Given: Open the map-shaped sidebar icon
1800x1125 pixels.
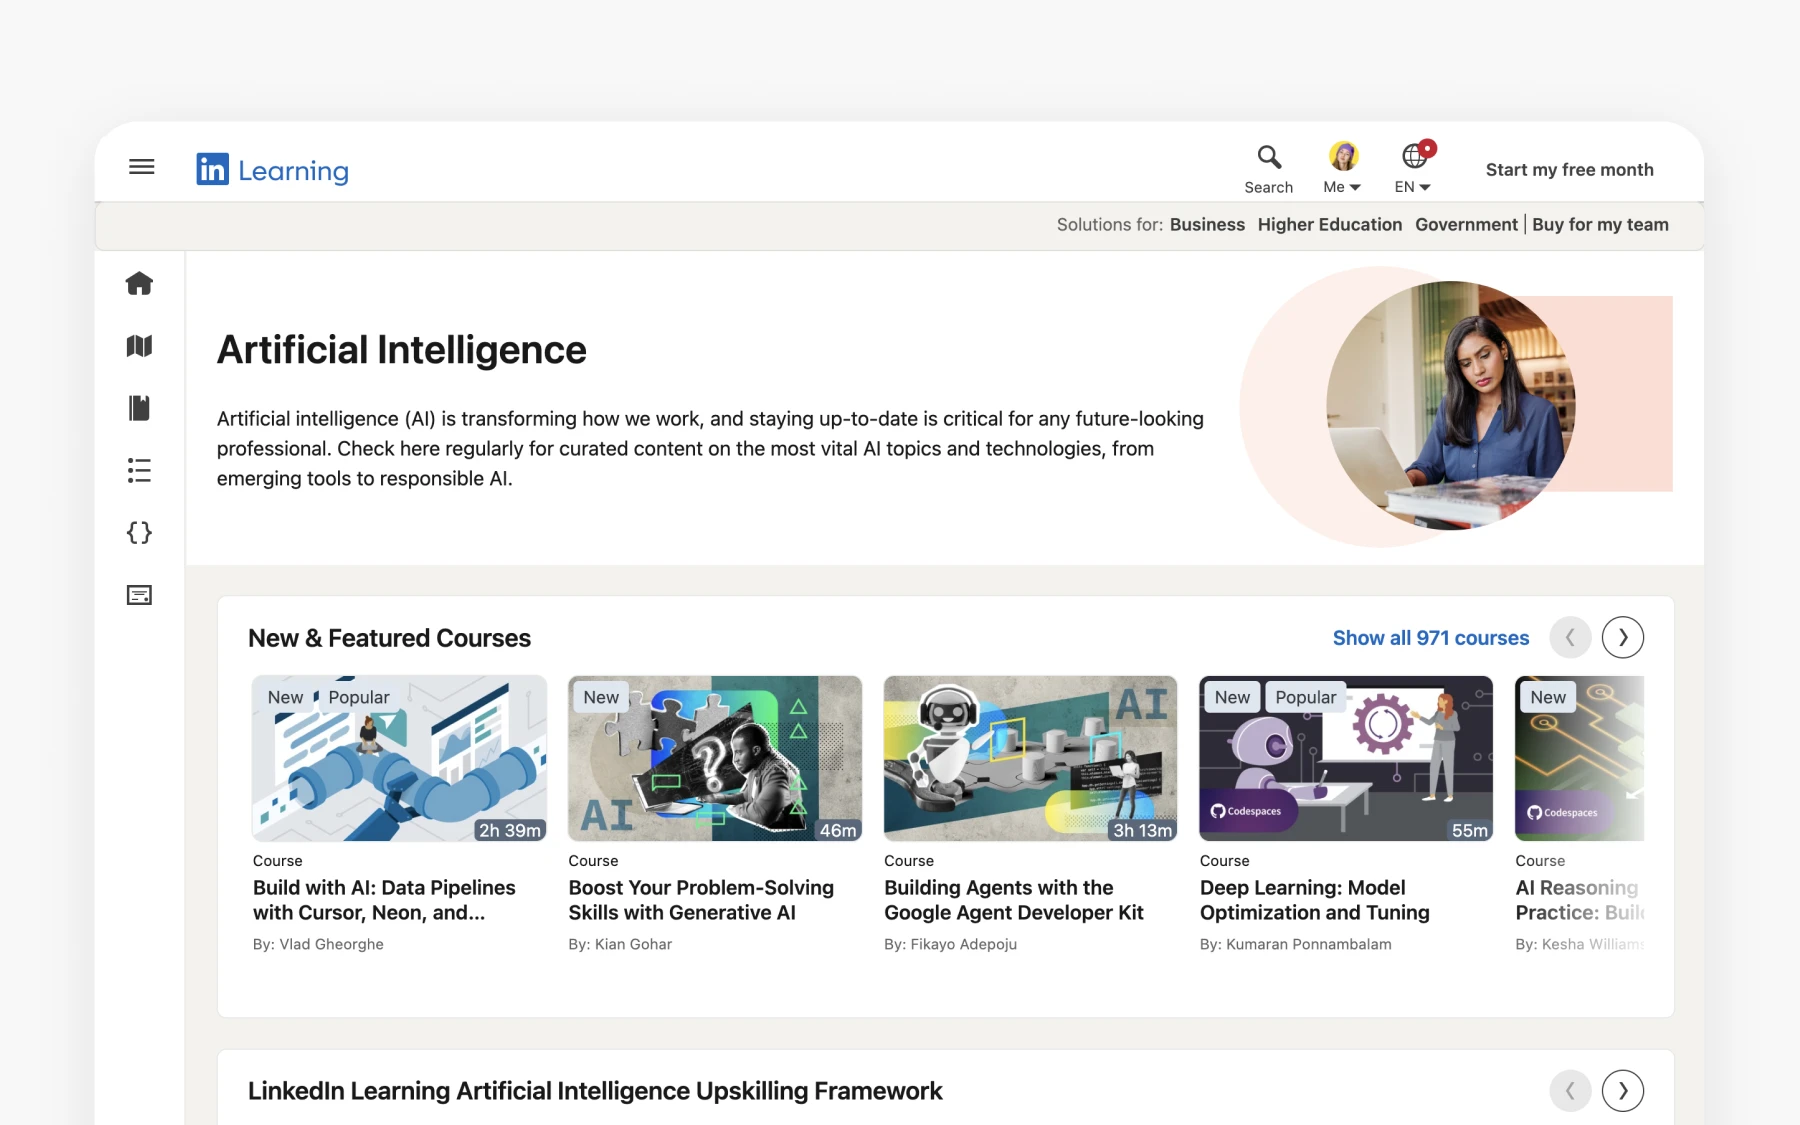Looking at the screenshot, I should tap(139, 346).
